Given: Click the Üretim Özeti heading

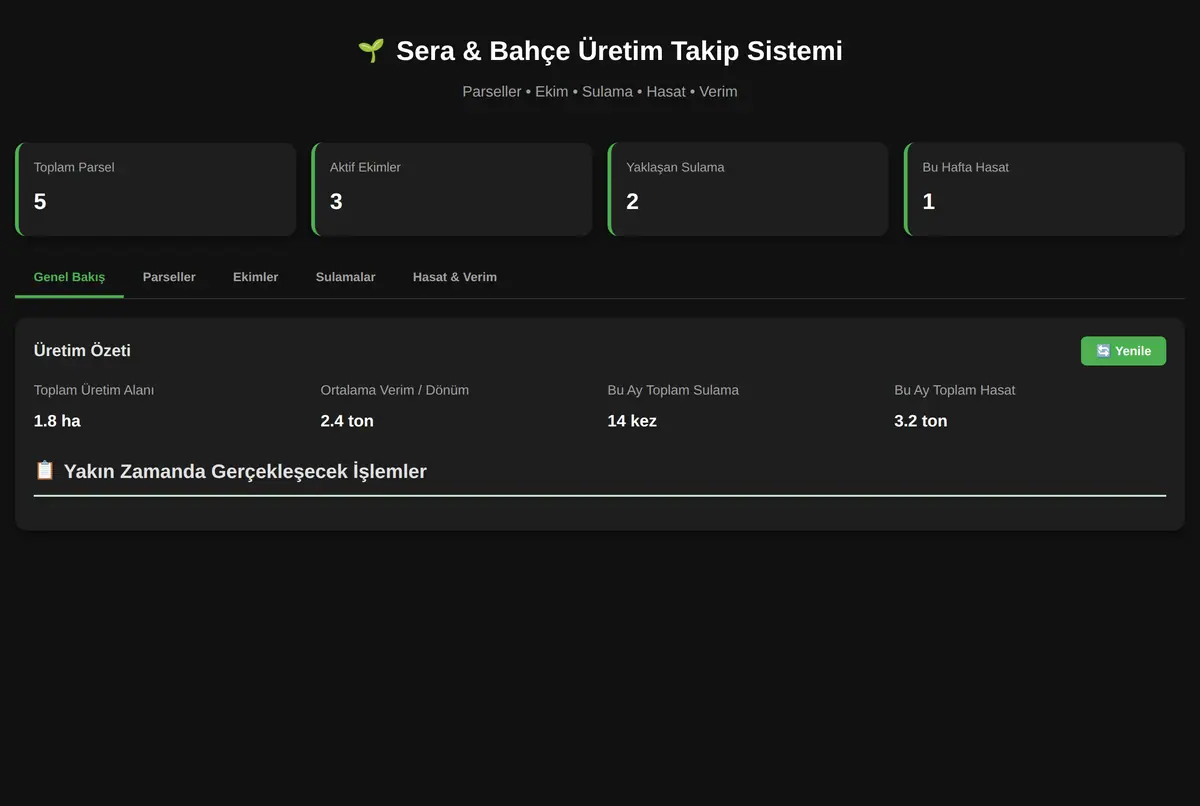Looking at the screenshot, I should pyautogui.click(x=82, y=350).
